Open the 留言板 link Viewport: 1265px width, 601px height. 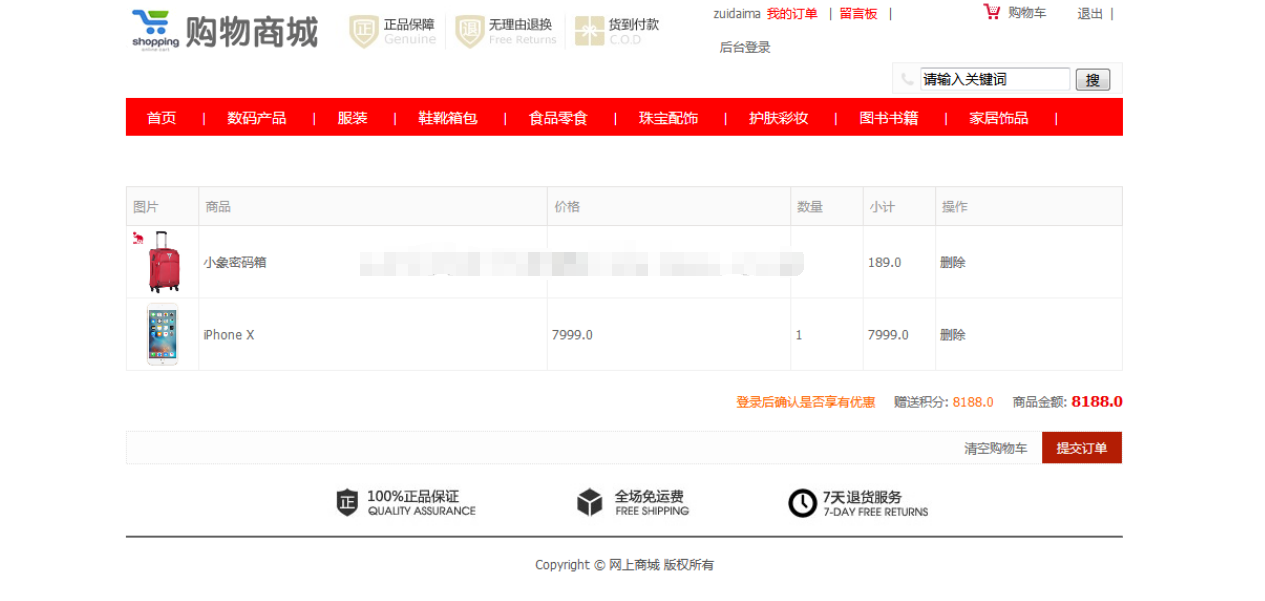[858, 14]
